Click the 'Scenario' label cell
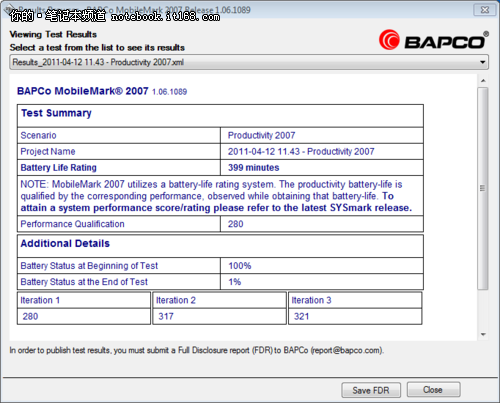Image resolution: width=500 pixels, height=403 pixels. (119, 135)
